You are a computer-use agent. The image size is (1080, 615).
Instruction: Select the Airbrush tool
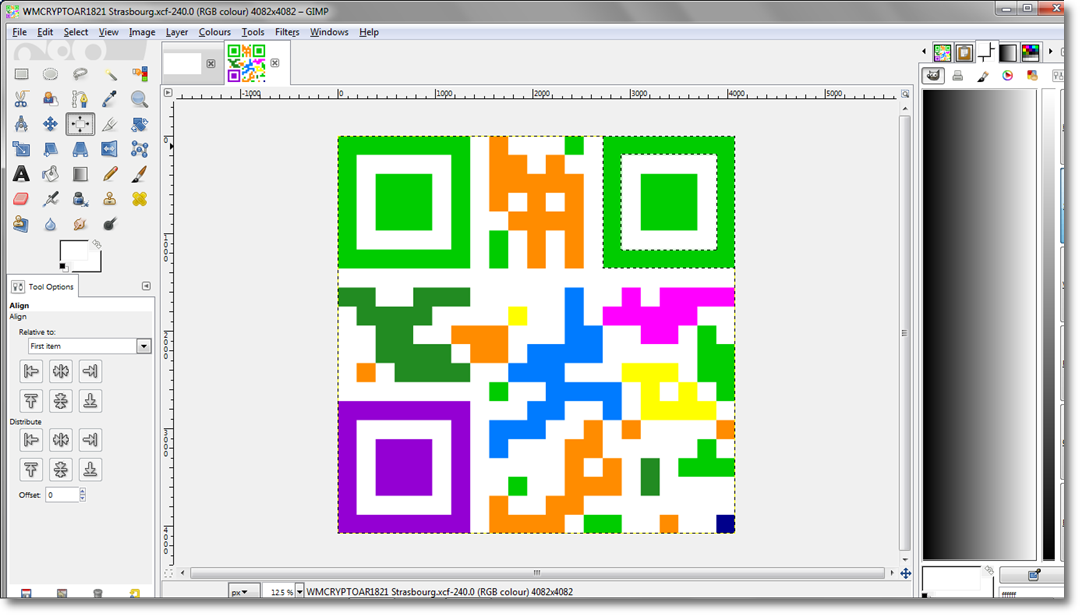coord(50,199)
